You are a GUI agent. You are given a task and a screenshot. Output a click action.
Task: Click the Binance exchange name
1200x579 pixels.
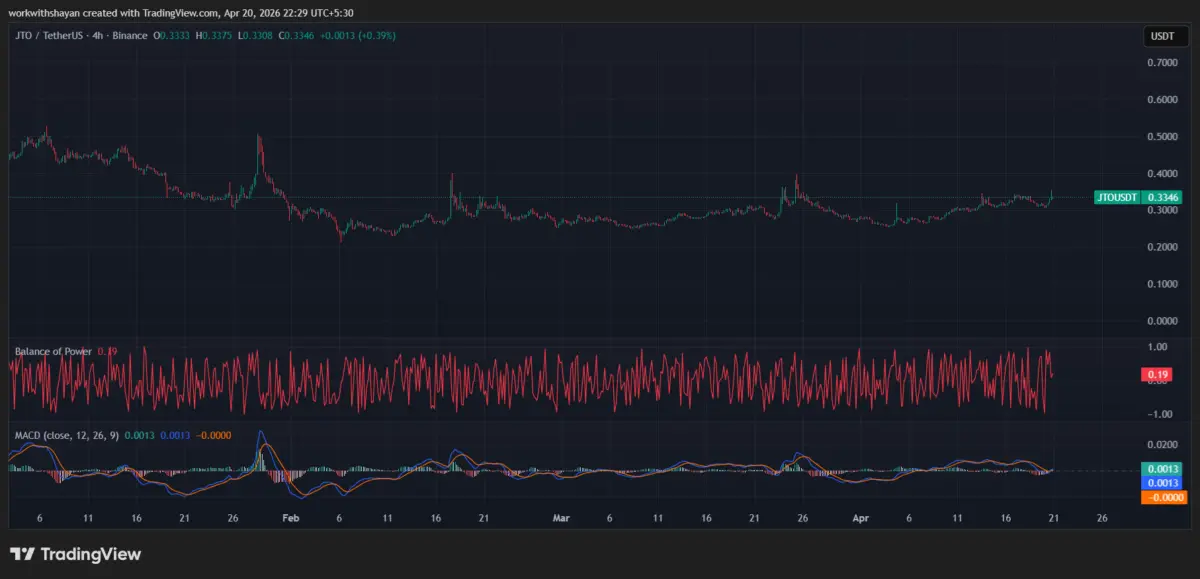[x=128, y=35]
